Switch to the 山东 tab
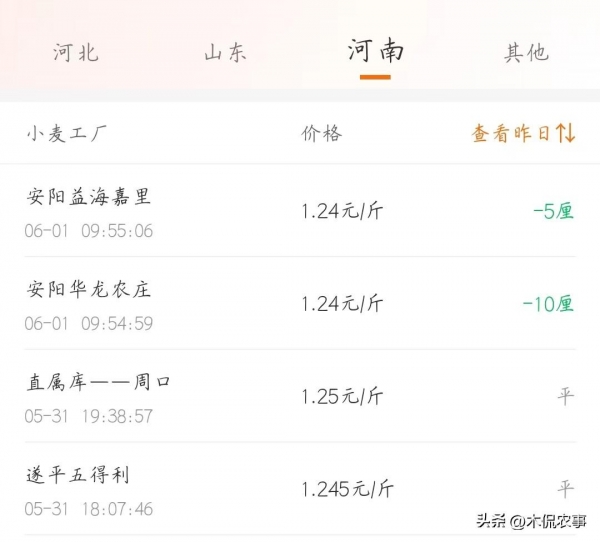This screenshot has height=542, width=600. [x=225, y=53]
